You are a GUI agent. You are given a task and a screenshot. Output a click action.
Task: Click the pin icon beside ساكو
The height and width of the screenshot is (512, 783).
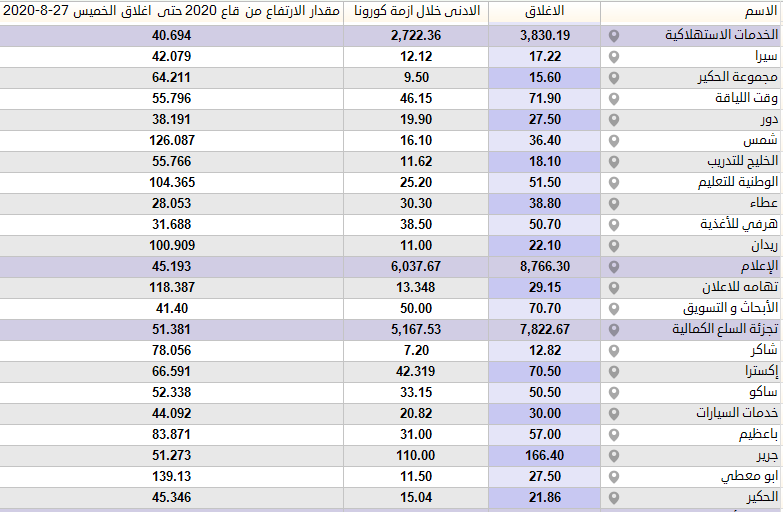[x=614, y=393]
